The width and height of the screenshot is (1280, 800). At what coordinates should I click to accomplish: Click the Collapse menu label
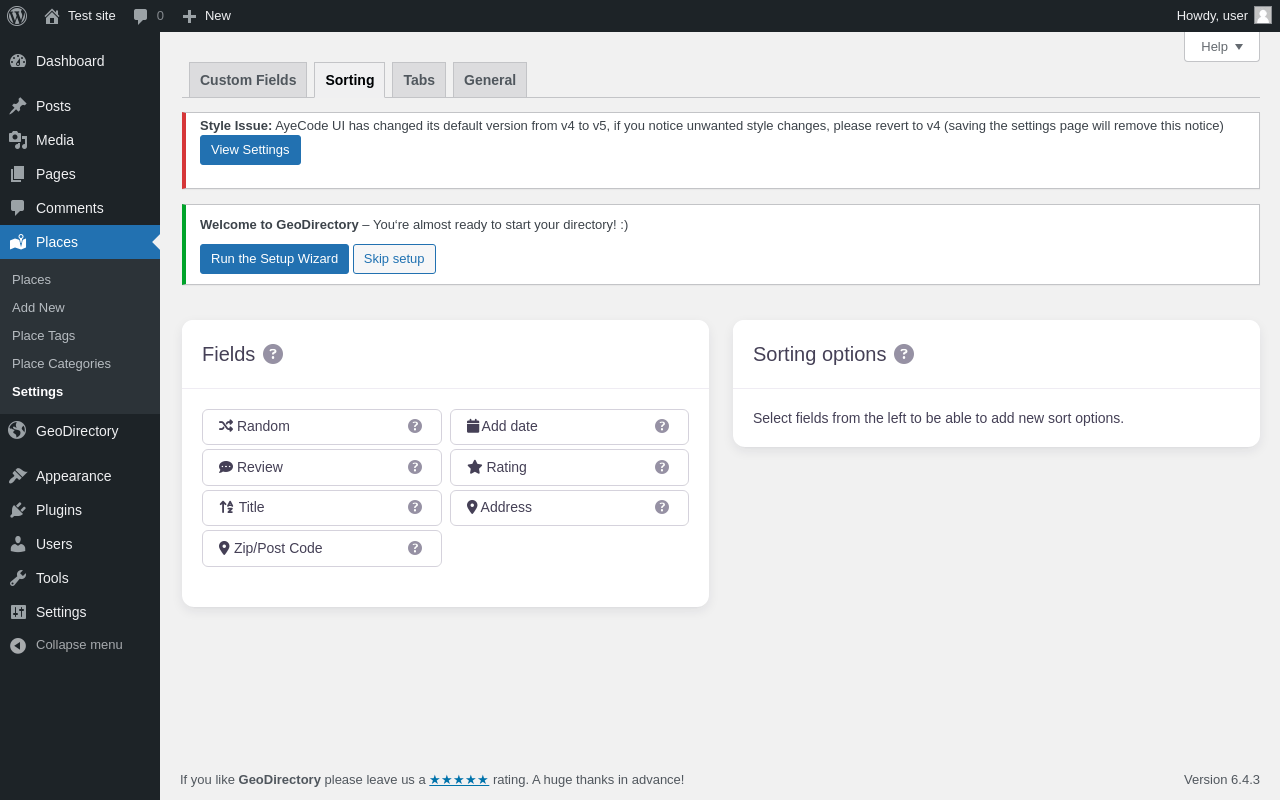click(79, 645)
